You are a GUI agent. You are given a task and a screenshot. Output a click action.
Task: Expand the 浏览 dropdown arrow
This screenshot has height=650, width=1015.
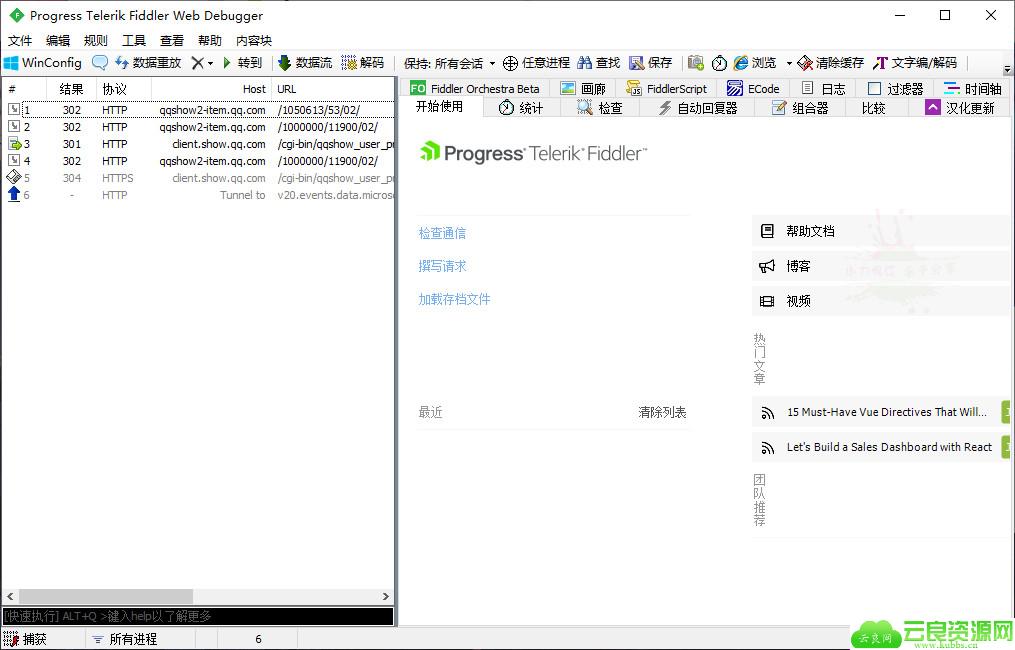point(788,63)
